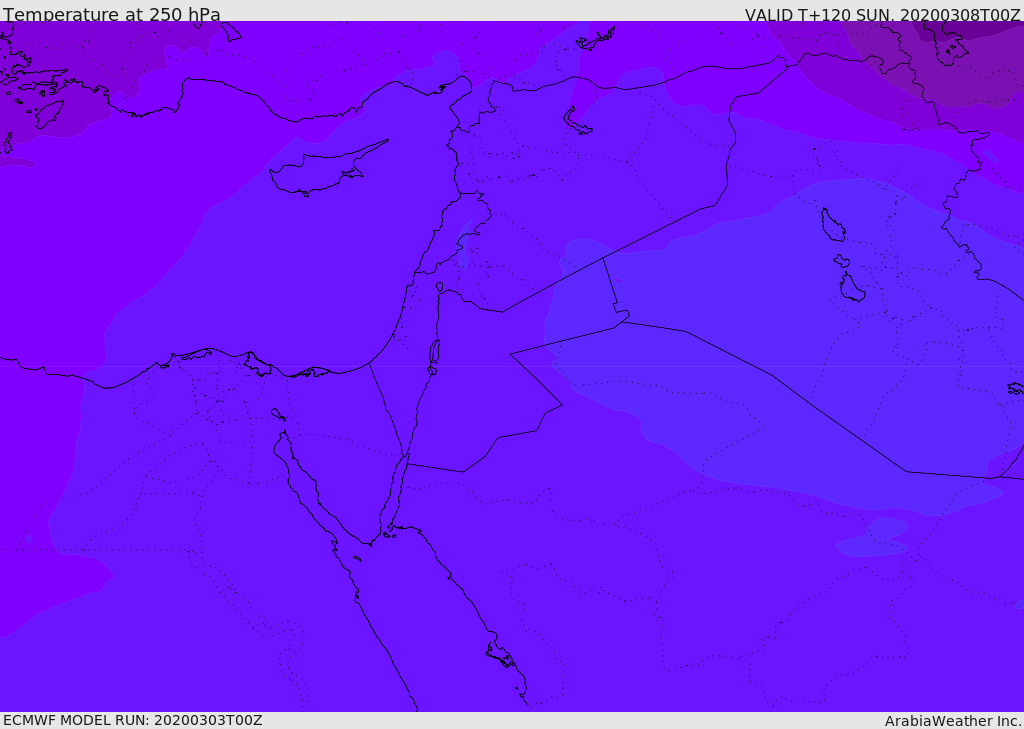The image size is (1024, 729).
Task: Click the 'VALID T+120 SUN. 20200308T00Z' label
Action: pos(882,14)
